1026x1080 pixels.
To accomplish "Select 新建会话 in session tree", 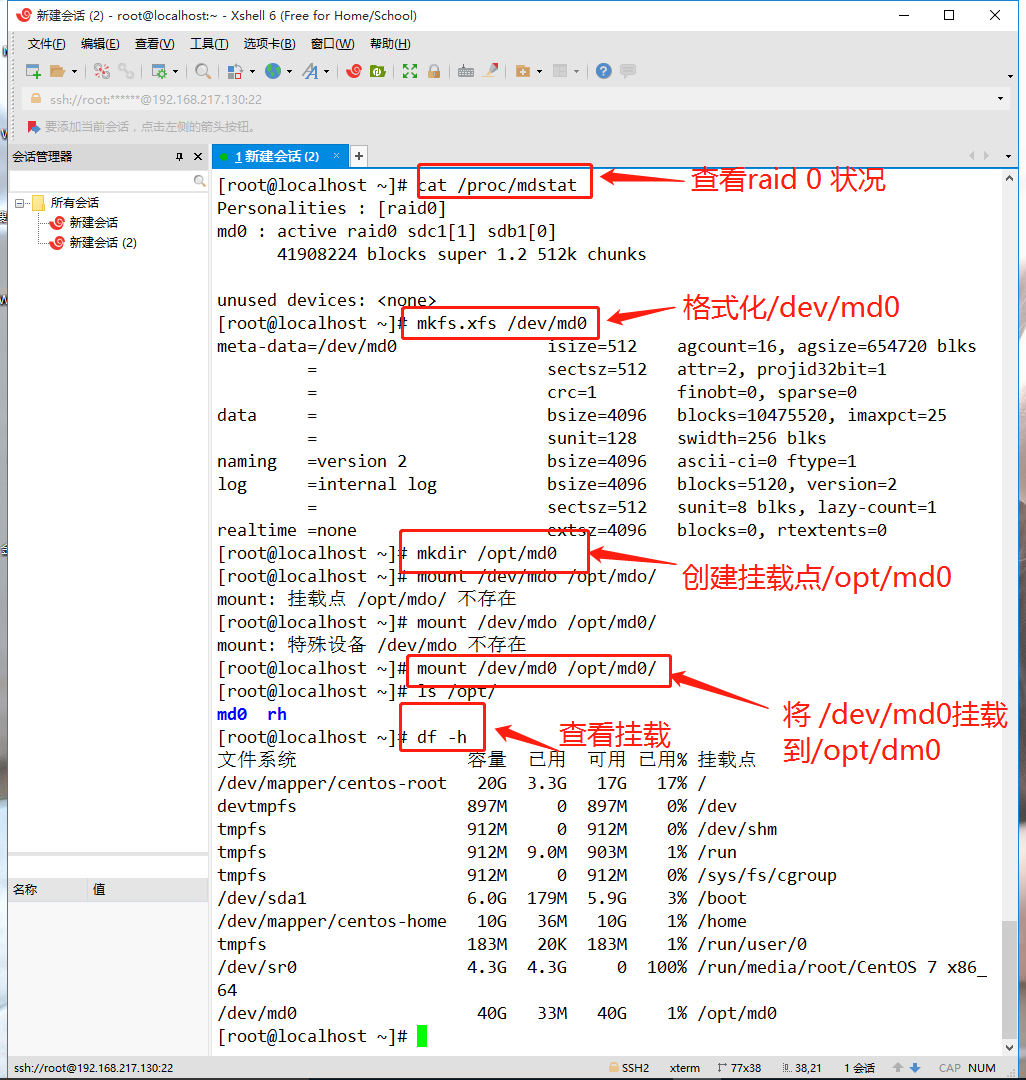I will pyautogui.click(x=93, y=222).
